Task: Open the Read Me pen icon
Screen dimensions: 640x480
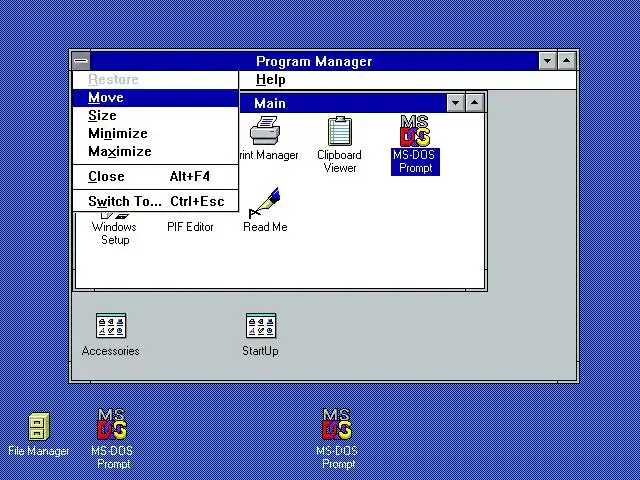Action: (264, 203)
